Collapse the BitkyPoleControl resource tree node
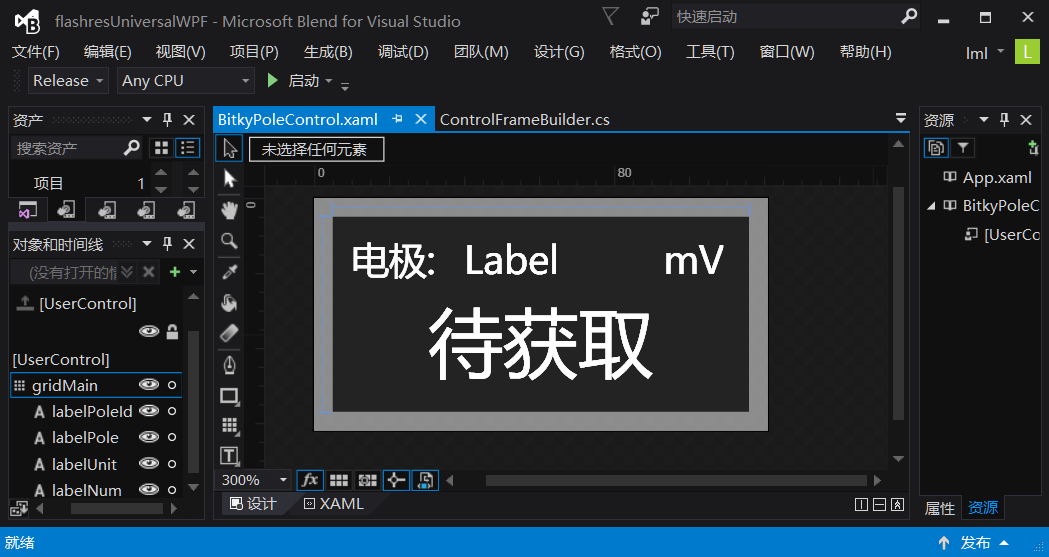 click(x=931, y=206)
